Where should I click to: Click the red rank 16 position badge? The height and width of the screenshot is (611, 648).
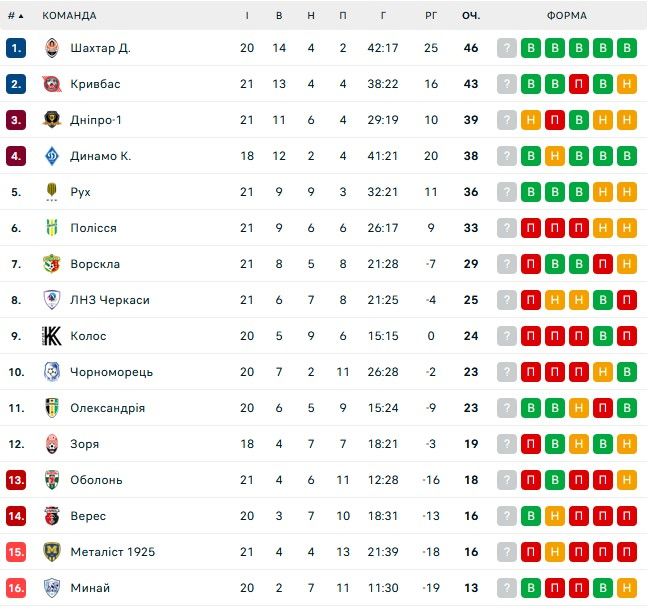[15, 588]
